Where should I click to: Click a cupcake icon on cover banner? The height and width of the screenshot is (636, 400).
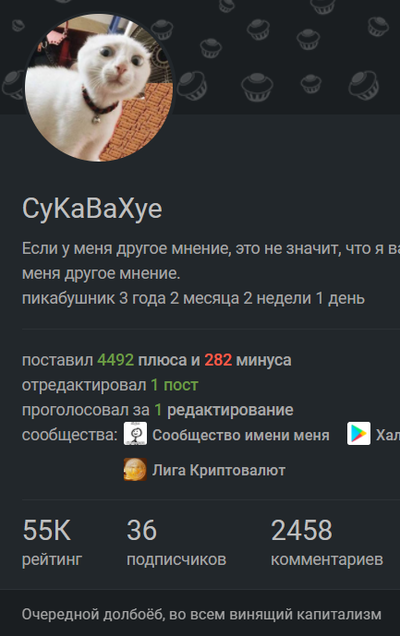point(257,87)
